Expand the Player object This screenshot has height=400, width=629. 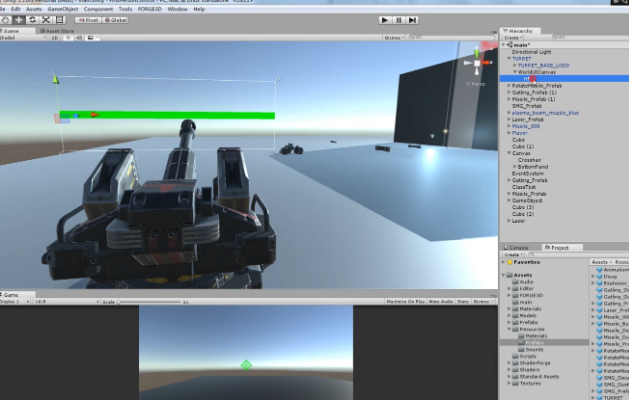[509, 133]
